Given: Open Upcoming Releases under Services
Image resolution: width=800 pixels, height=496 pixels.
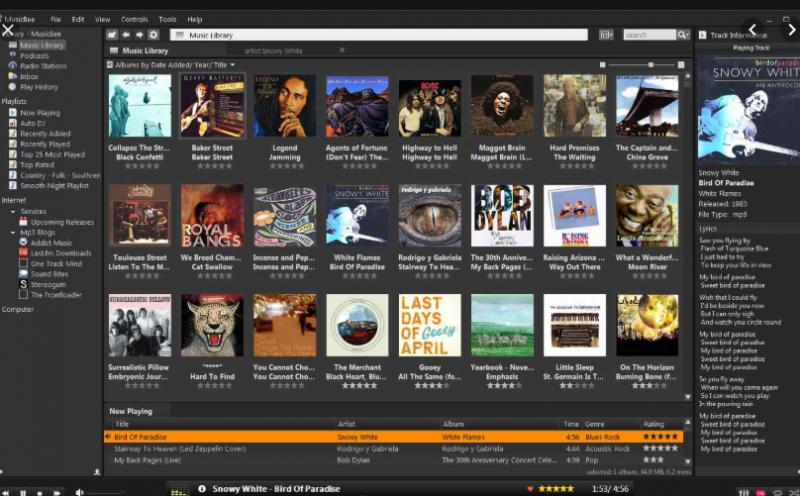Looking at the screenshot, I should (62, 222).
